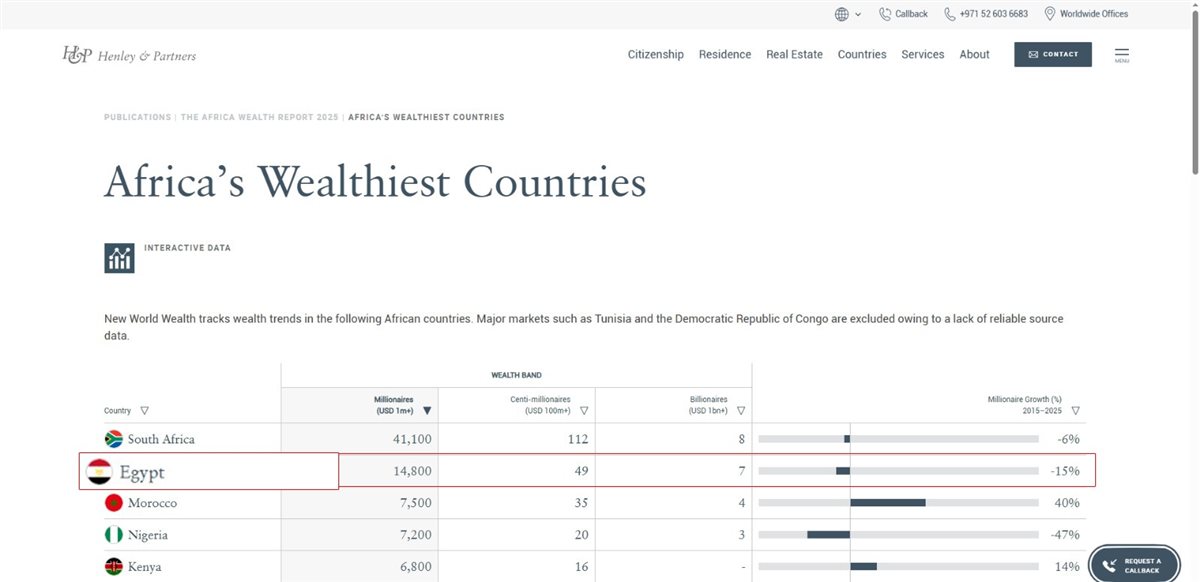Sort by Millionaires column arrow
1200x582 pixels.
point(427,410)
